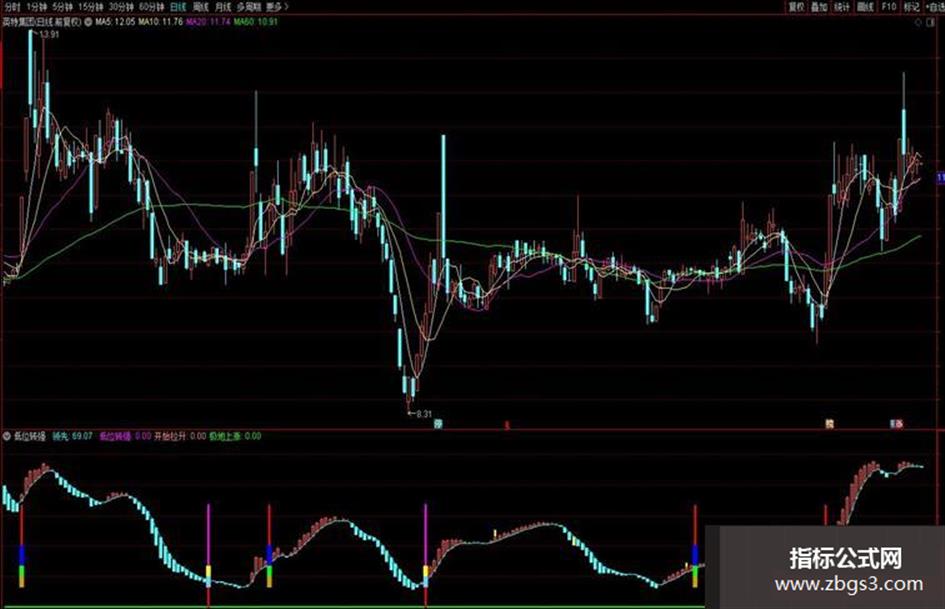Open indicator settings circle icon beside stock name
This screenshot has width=945, height=609.
click(89, 22)
